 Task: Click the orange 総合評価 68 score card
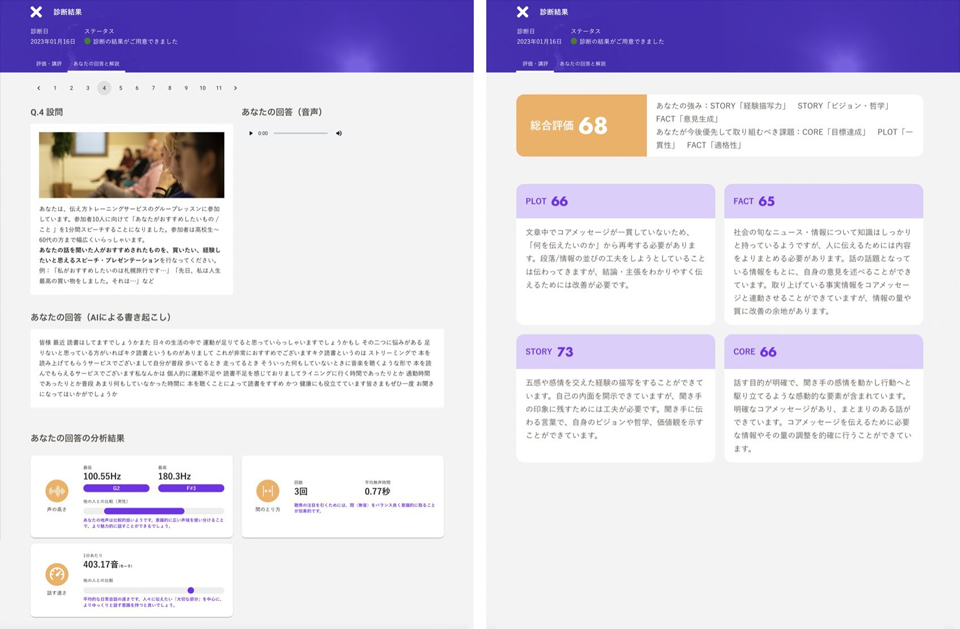(582, 126)
